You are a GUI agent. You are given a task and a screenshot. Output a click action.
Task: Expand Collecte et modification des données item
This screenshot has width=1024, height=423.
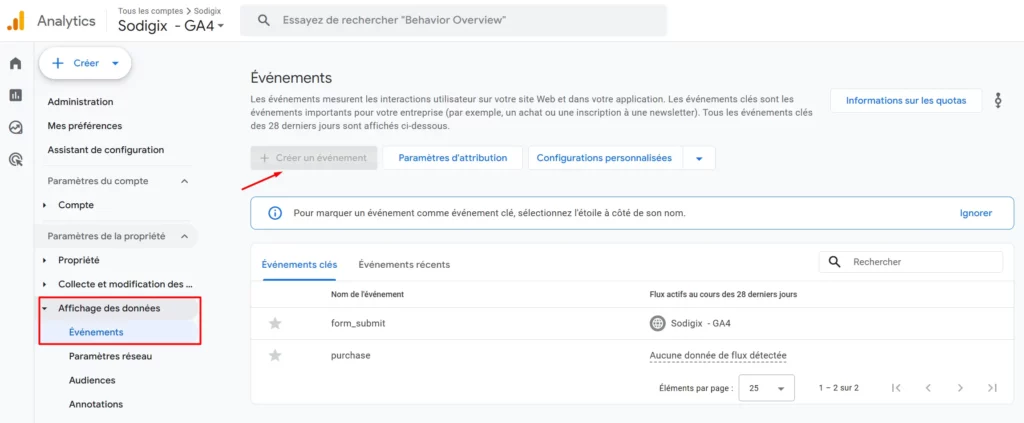pyautogui.click(x=44, y=284)
